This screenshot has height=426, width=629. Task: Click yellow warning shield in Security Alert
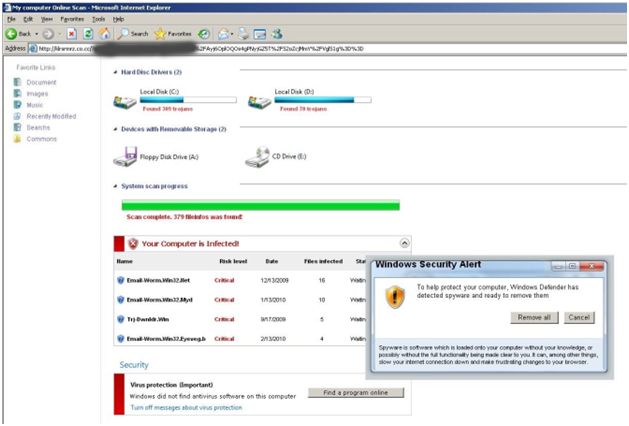click(x=395, y=297)
